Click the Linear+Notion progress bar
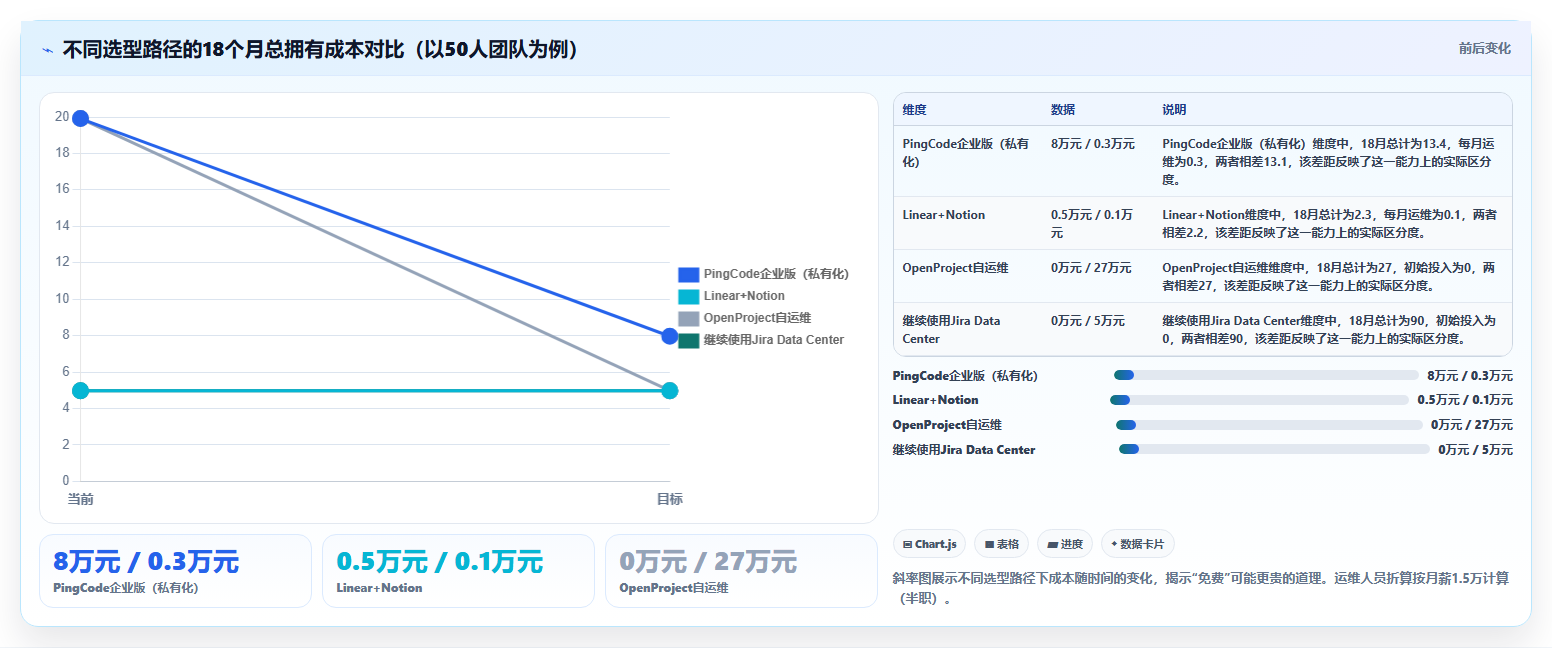The height and width of the screenshot is (648, 1552). pos(1259,400)
